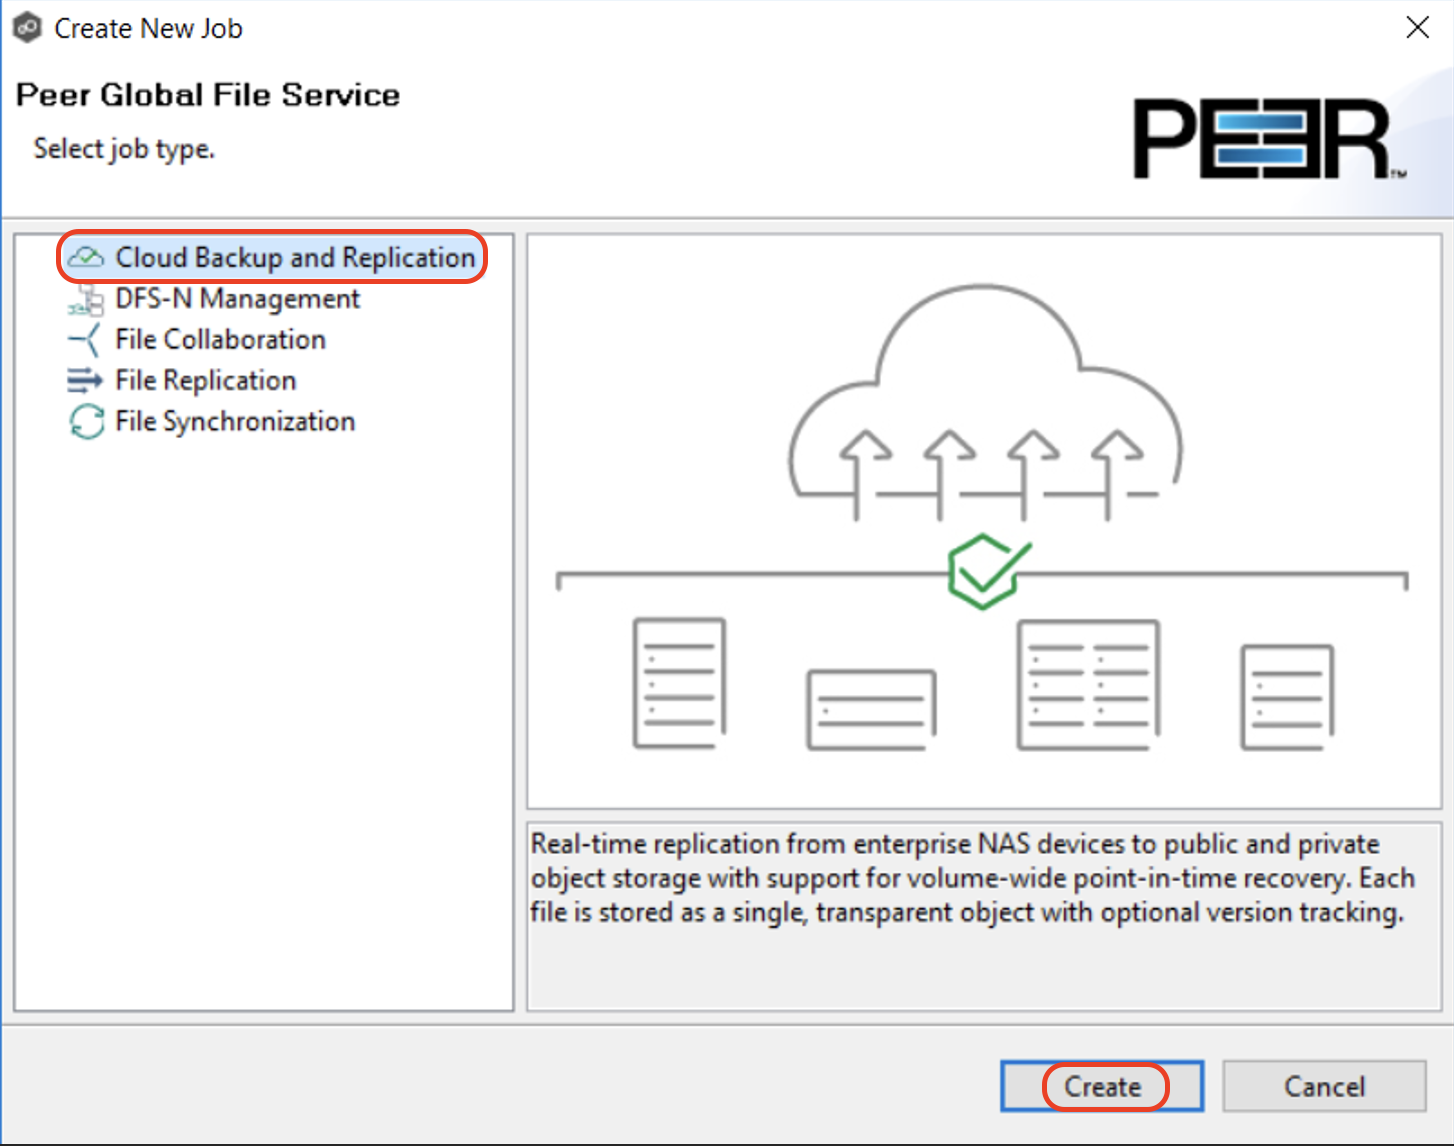Click the File Collaboration icon

click(85, 340)
